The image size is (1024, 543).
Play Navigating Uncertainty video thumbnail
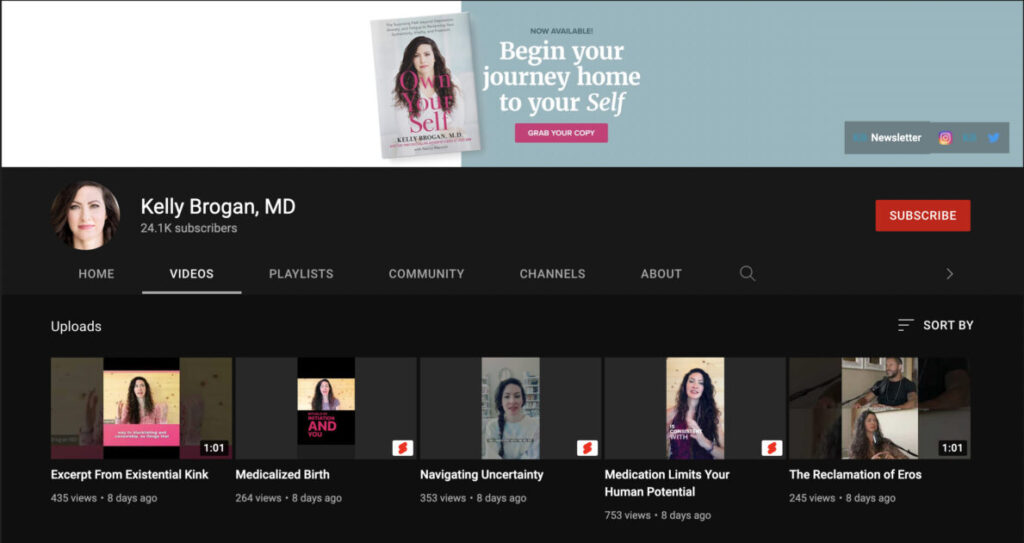[511, 408]
